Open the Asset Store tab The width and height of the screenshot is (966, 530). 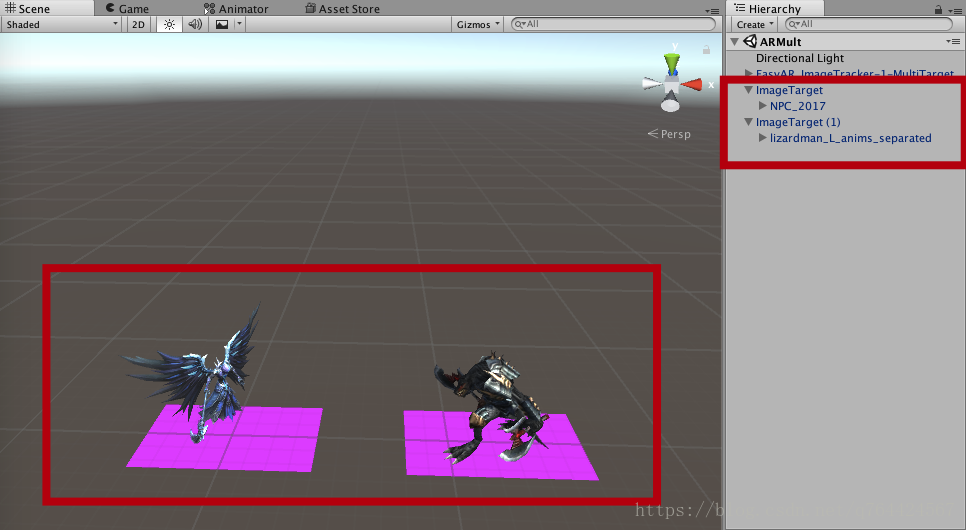tap(343, 9)
